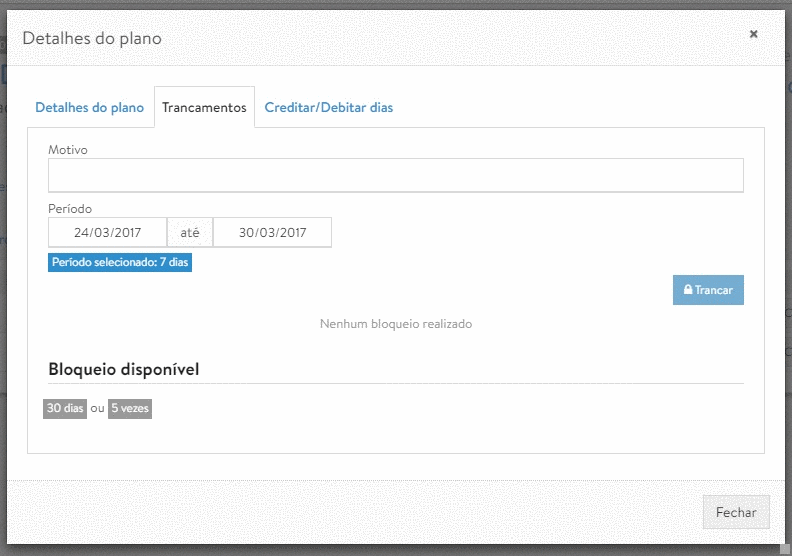Click the modal title Detalhes do plano
Image resolution: width=792 pixels, height=556 pixels.
coord(92,38)
